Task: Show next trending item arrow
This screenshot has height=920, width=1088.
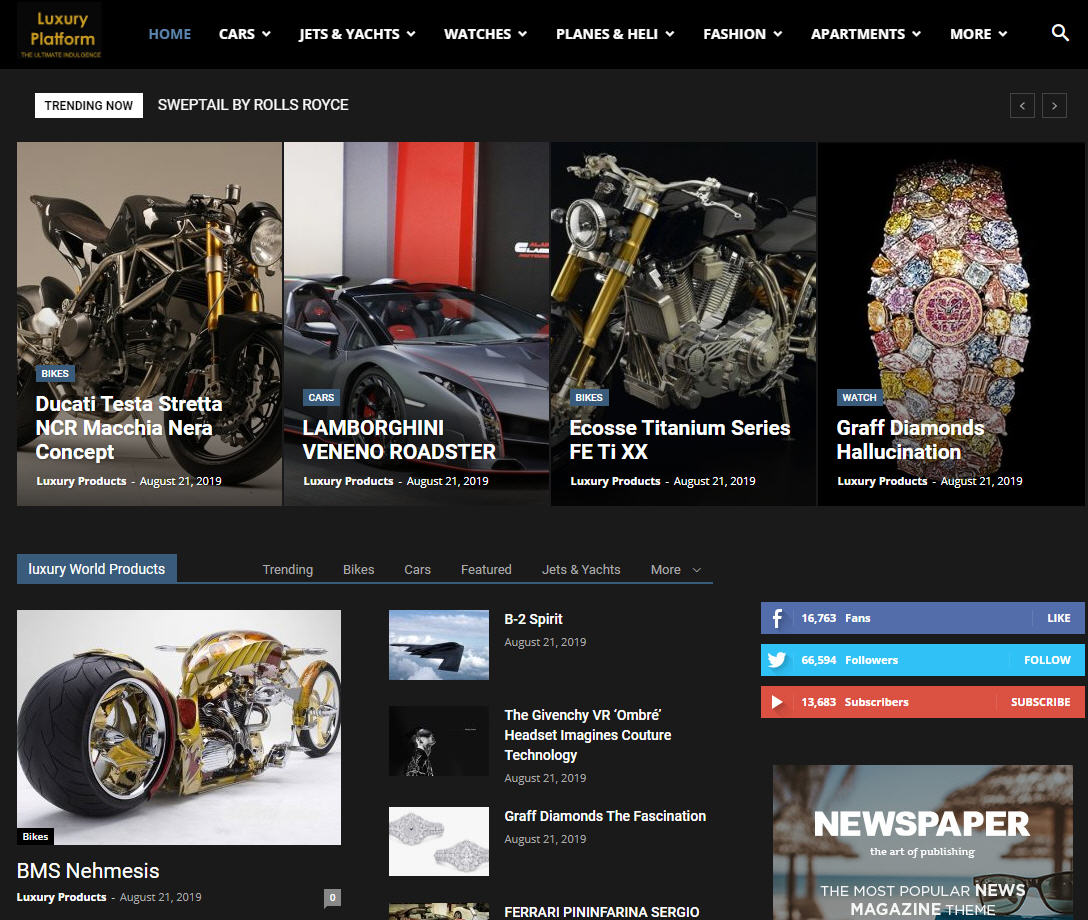Action: [1054, 105]
